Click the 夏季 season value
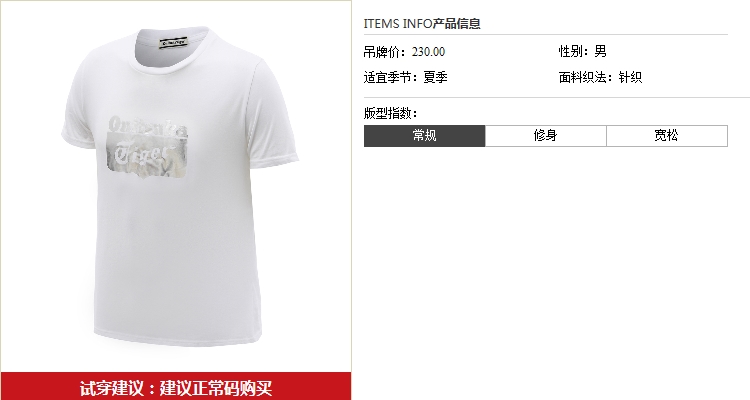The height and width of the screenshot is (400, 750). [x=435, y=77]
